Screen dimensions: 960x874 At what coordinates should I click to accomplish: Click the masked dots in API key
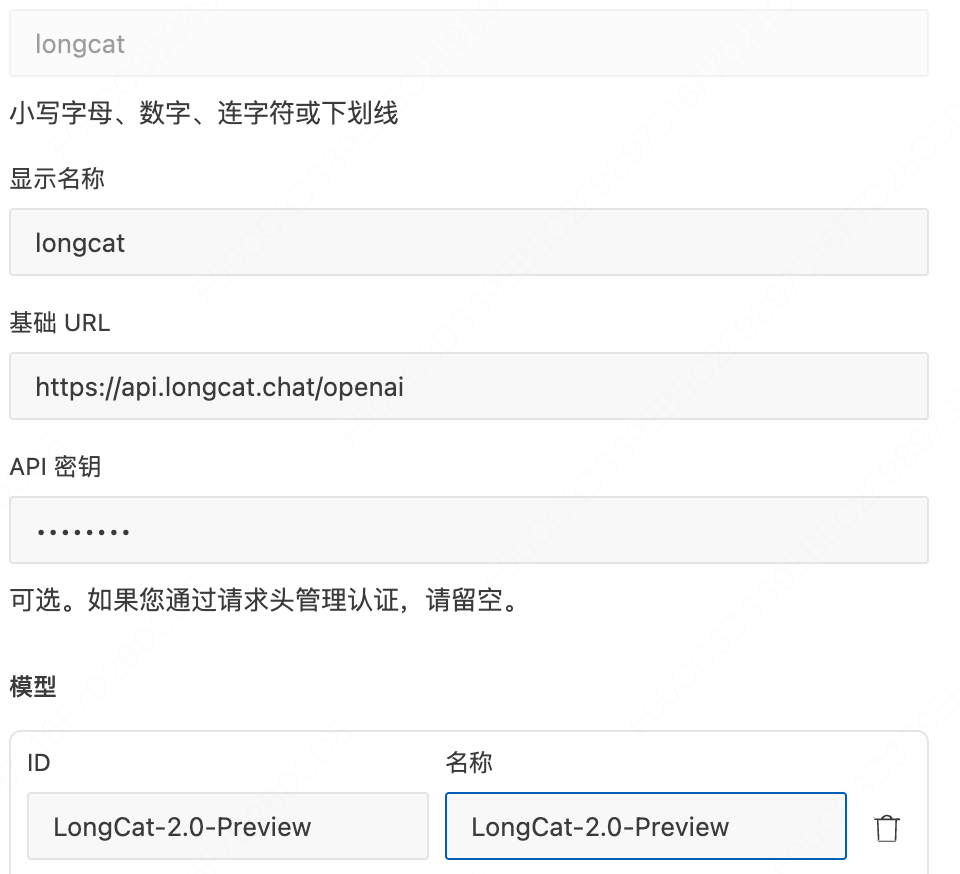pyautogui.click(x=83, y=532)
